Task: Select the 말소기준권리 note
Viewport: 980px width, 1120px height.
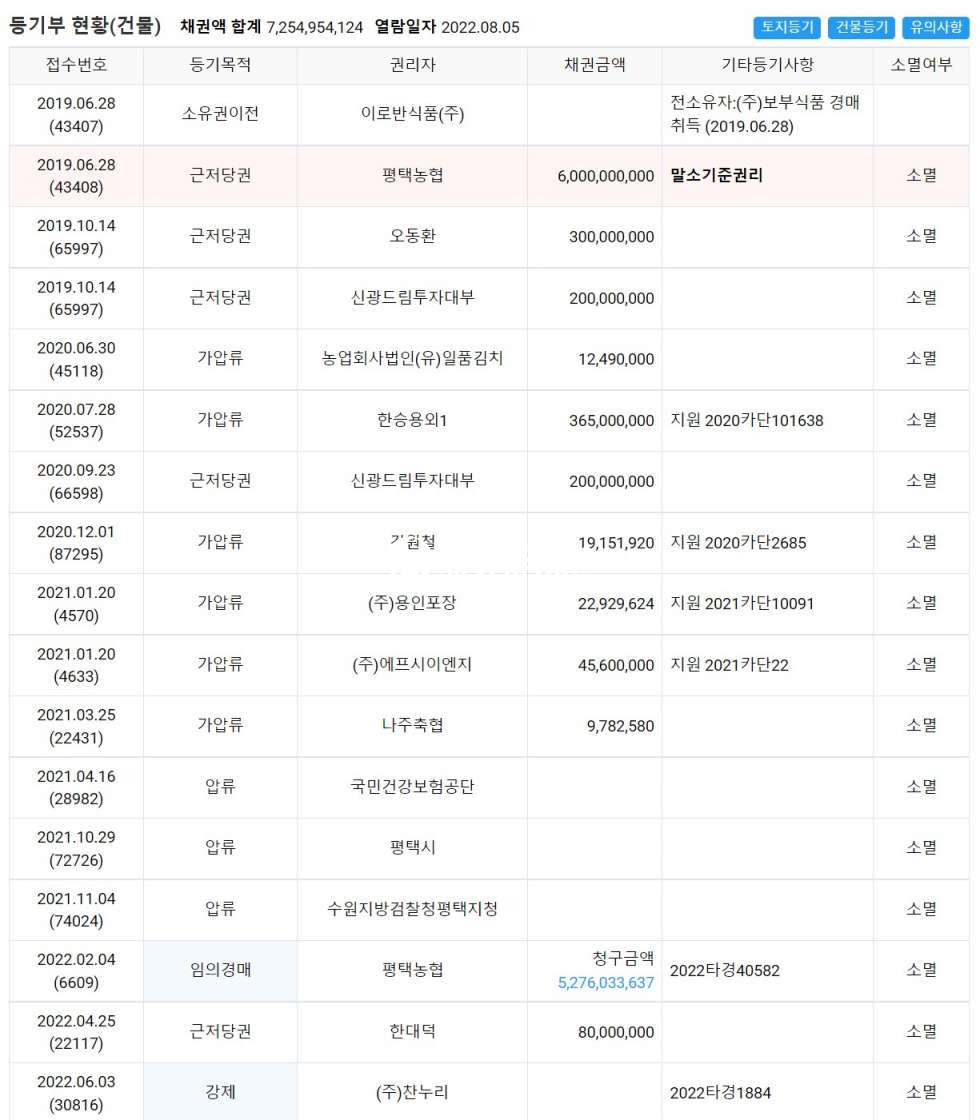Action: [x=716, y=176]
